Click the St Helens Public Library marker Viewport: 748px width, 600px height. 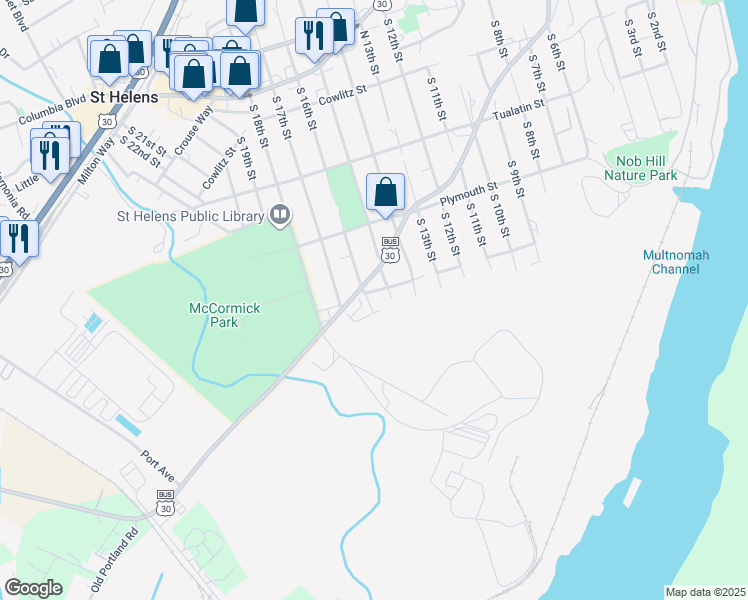280,215
